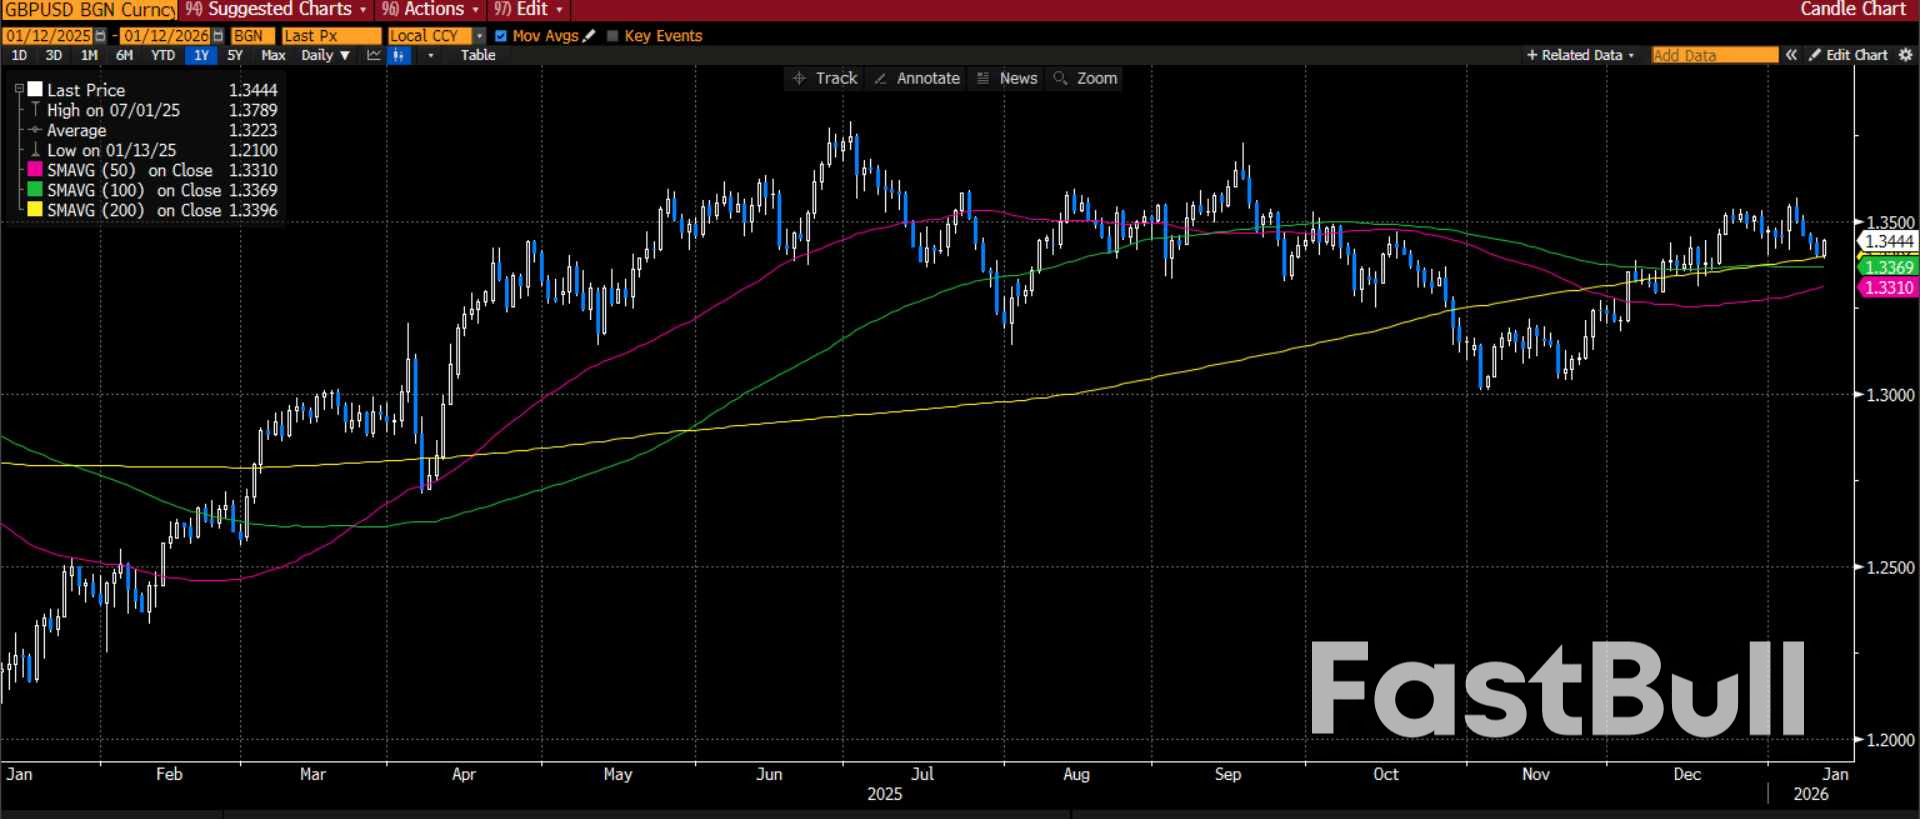
Task: Select the candlestick chart type icon
Action: tap(400, 55)
